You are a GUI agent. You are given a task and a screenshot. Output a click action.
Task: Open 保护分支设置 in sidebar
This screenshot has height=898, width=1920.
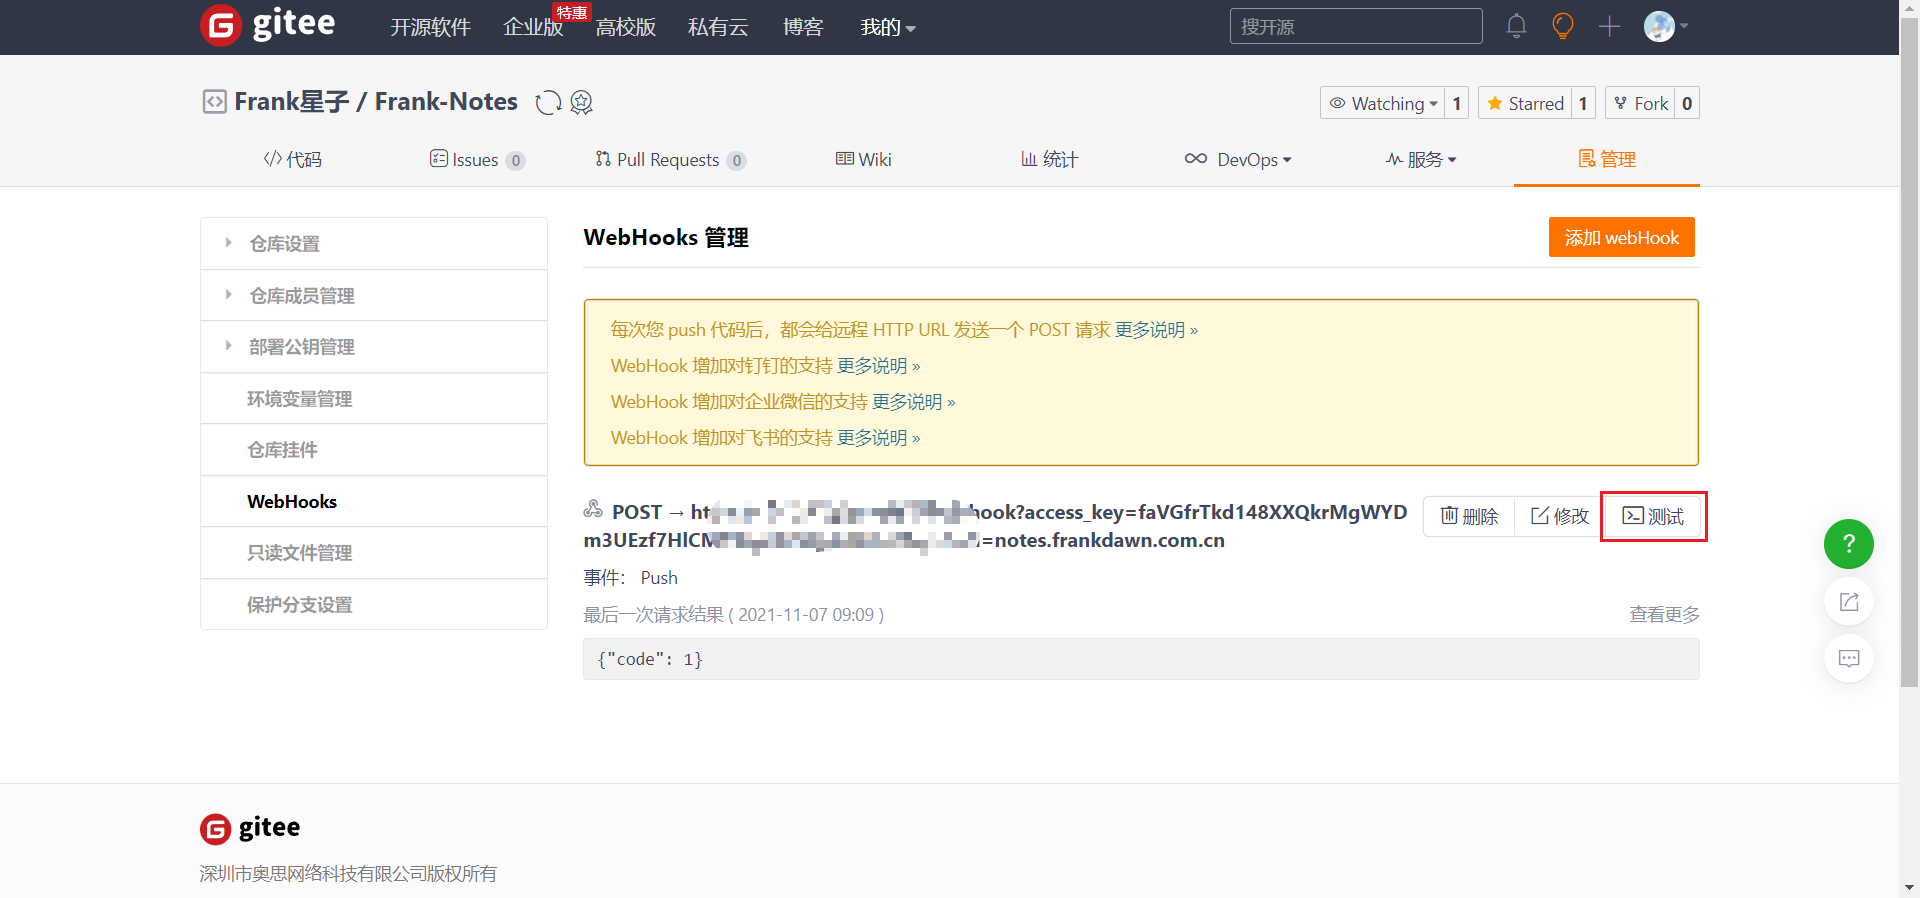pos(374,604)
